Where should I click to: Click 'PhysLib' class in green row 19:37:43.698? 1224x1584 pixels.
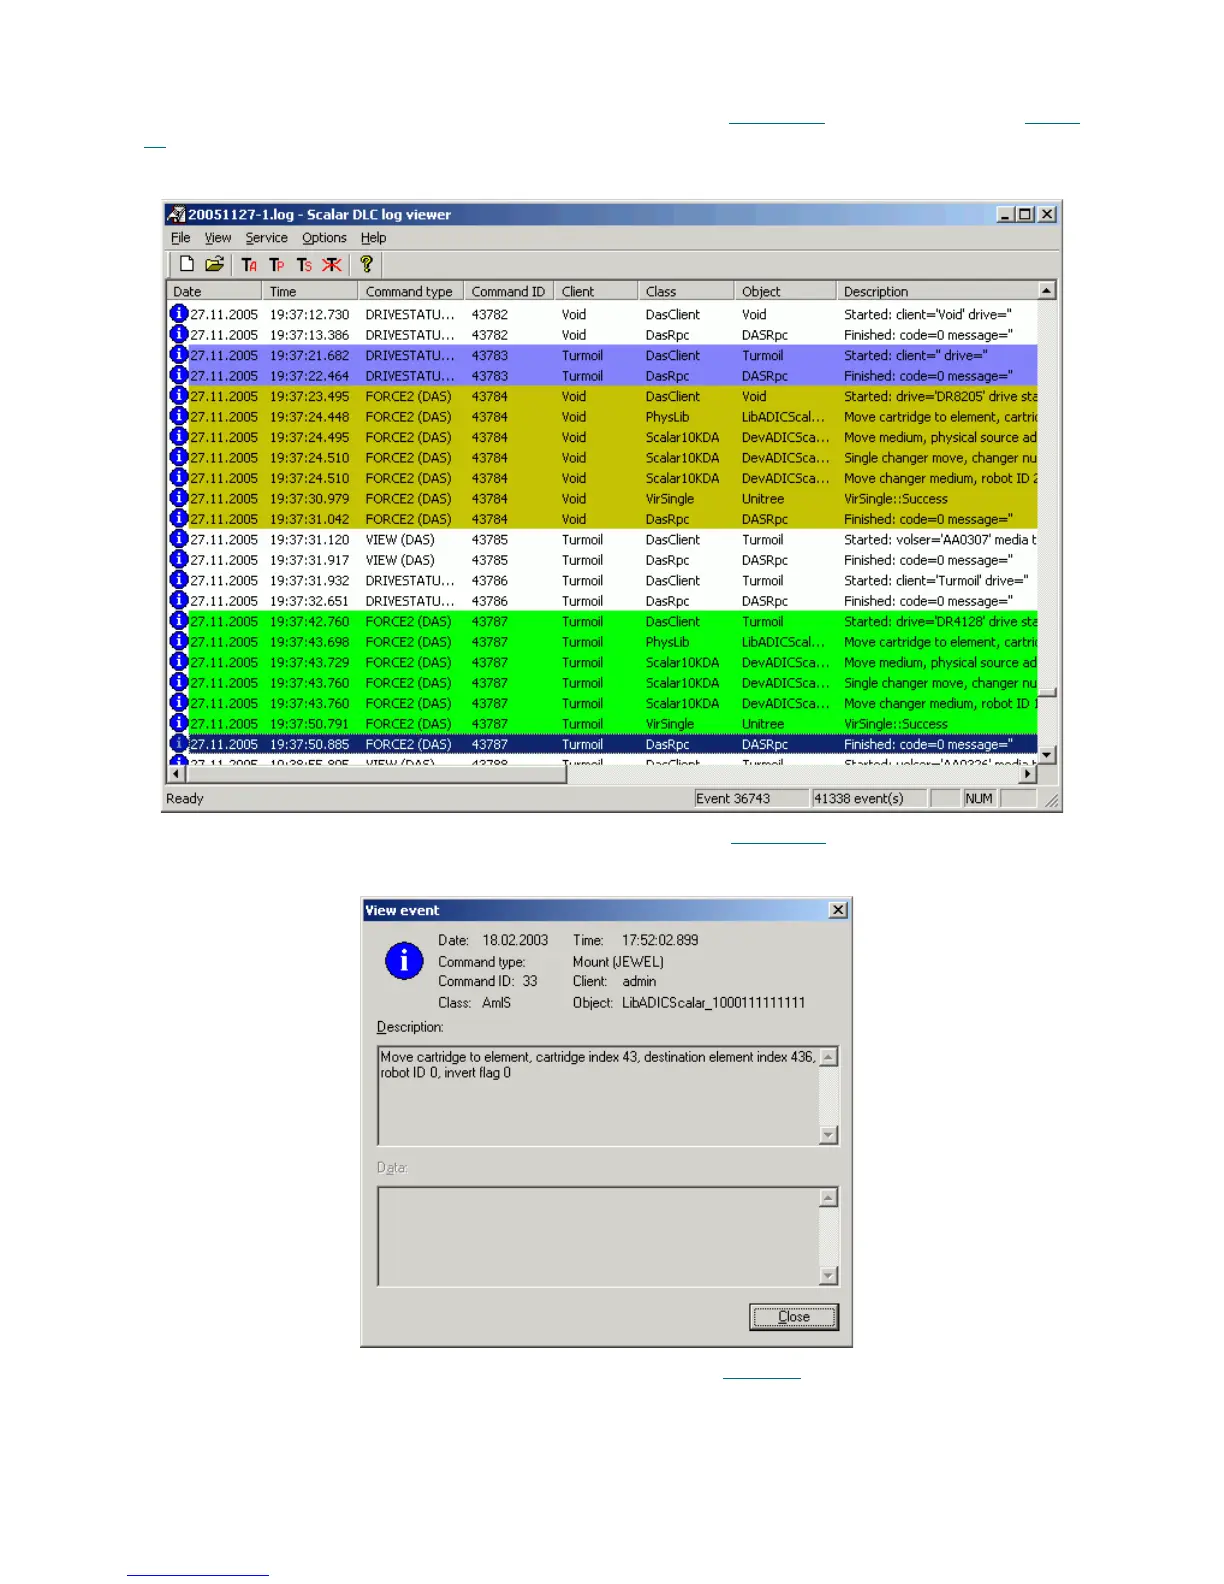[x=667, y=642]
